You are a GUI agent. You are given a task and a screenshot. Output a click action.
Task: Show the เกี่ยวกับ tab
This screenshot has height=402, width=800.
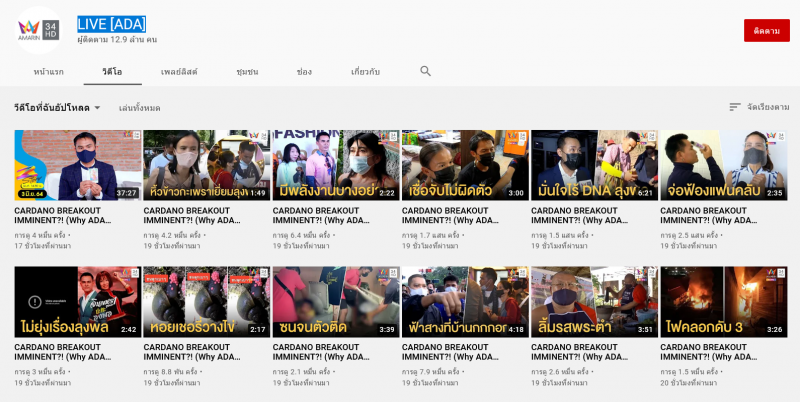click(x=365, y=72)
